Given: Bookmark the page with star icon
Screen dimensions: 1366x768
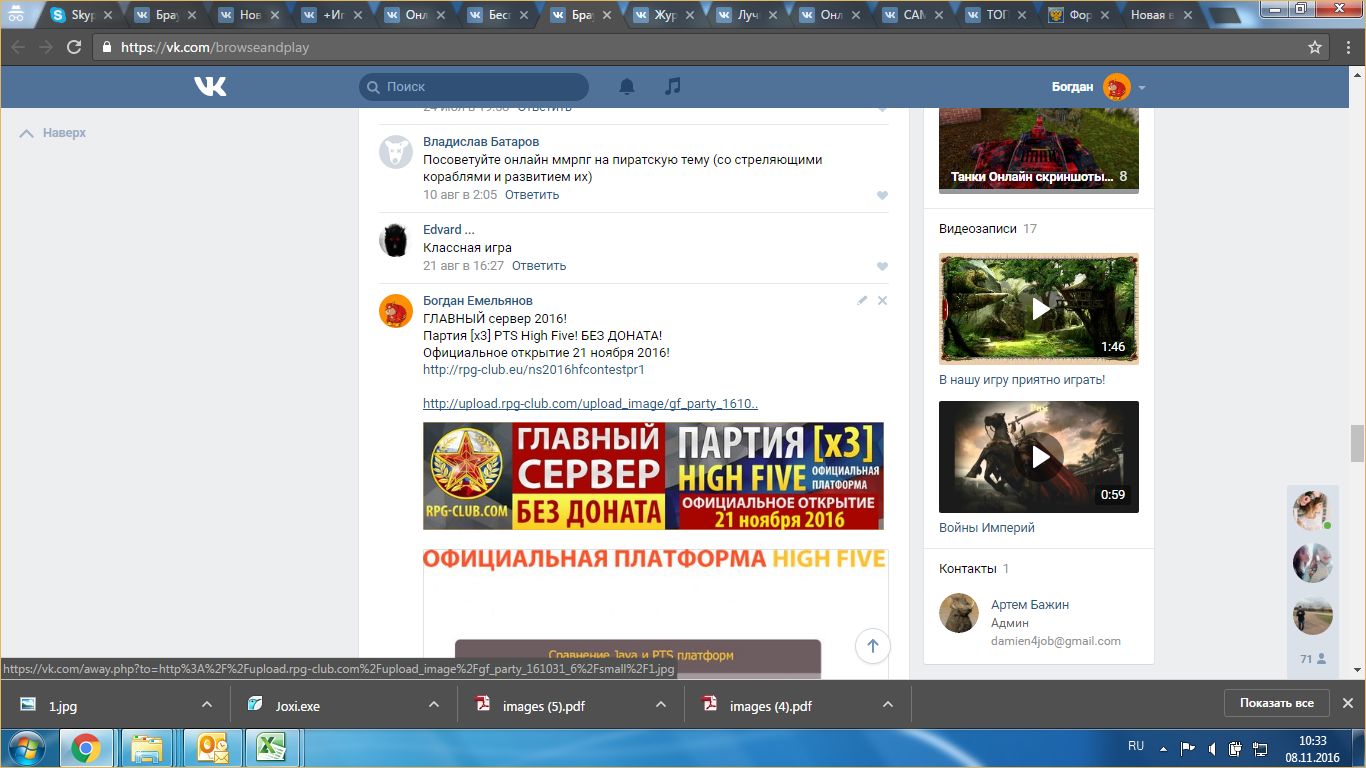Looking at the screenshot, I should (1315, 47).
